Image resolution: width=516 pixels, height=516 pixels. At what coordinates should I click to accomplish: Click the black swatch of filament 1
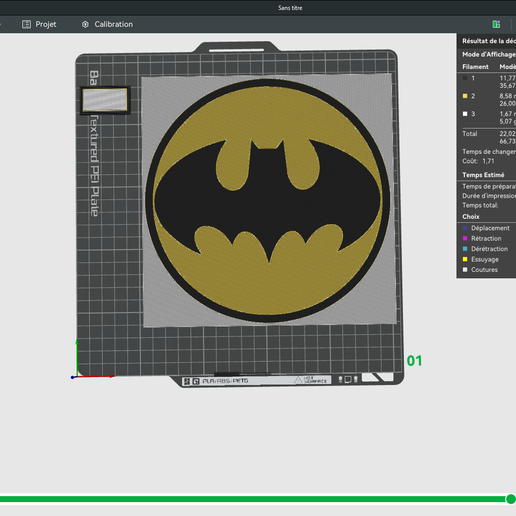pos(465,78)
